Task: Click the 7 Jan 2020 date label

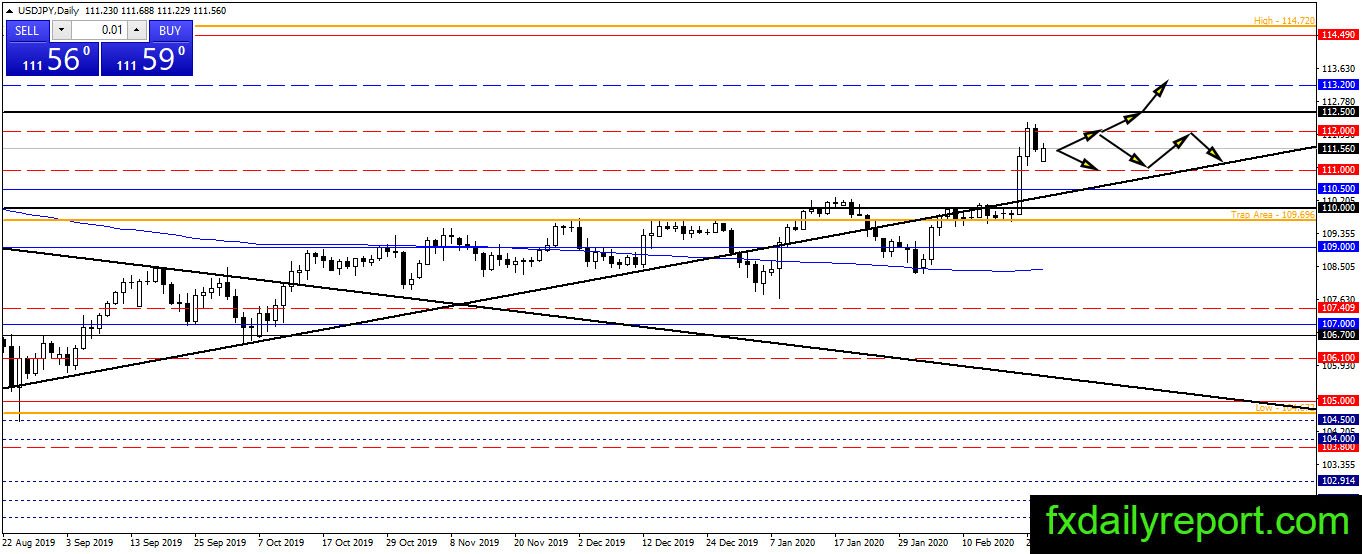Action: 793,544
